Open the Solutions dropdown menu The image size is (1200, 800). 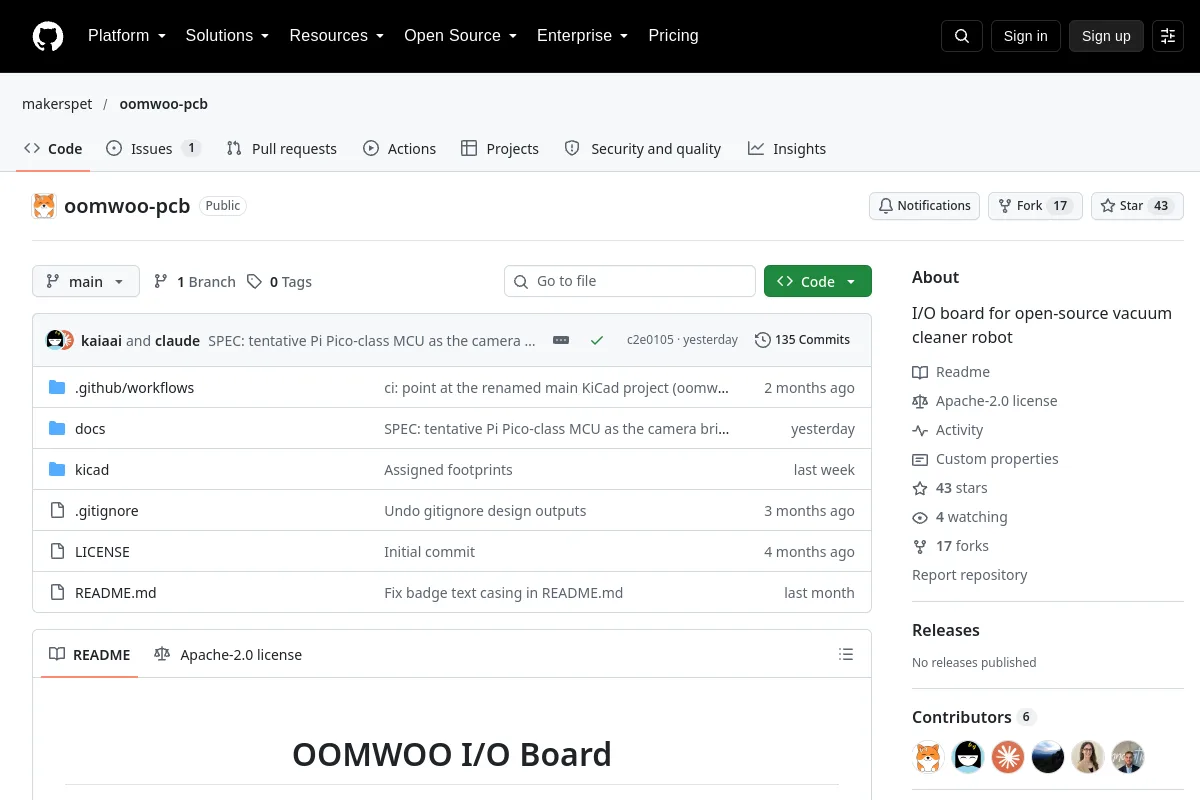click(x=227, y=36)
